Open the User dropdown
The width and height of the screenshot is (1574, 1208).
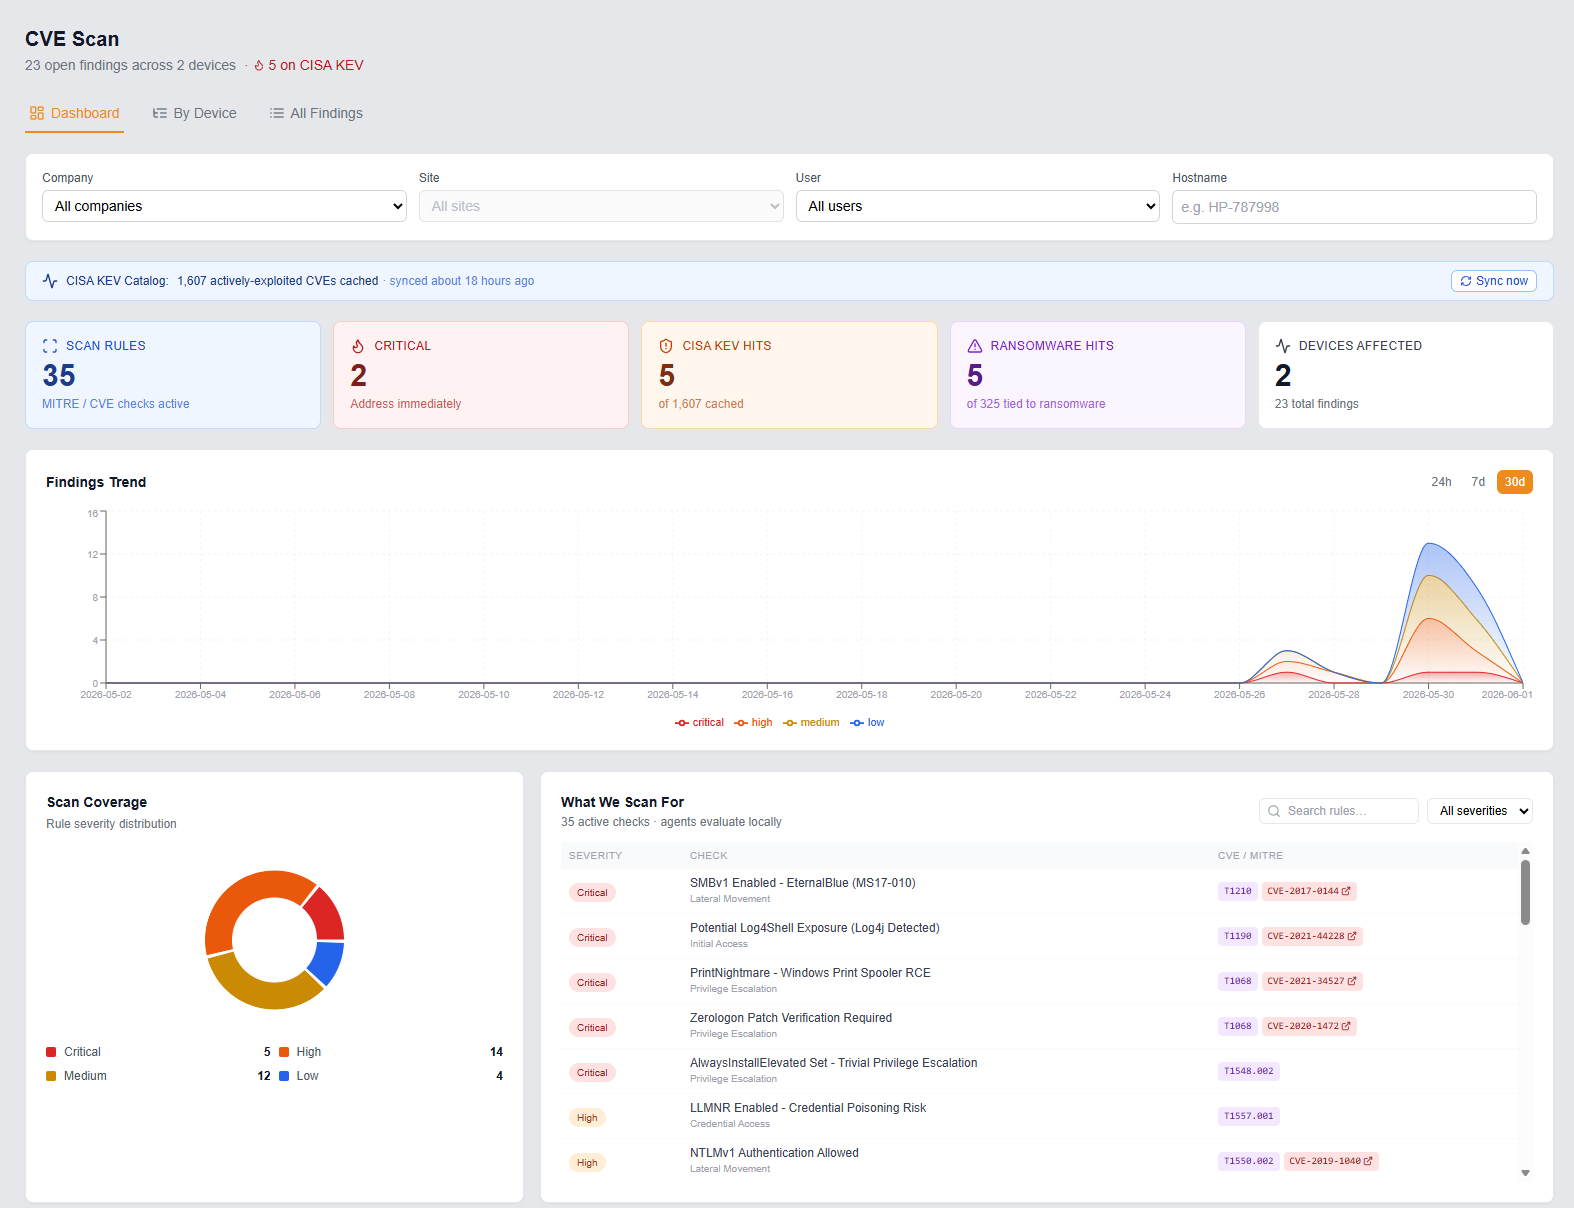point(978,206)
